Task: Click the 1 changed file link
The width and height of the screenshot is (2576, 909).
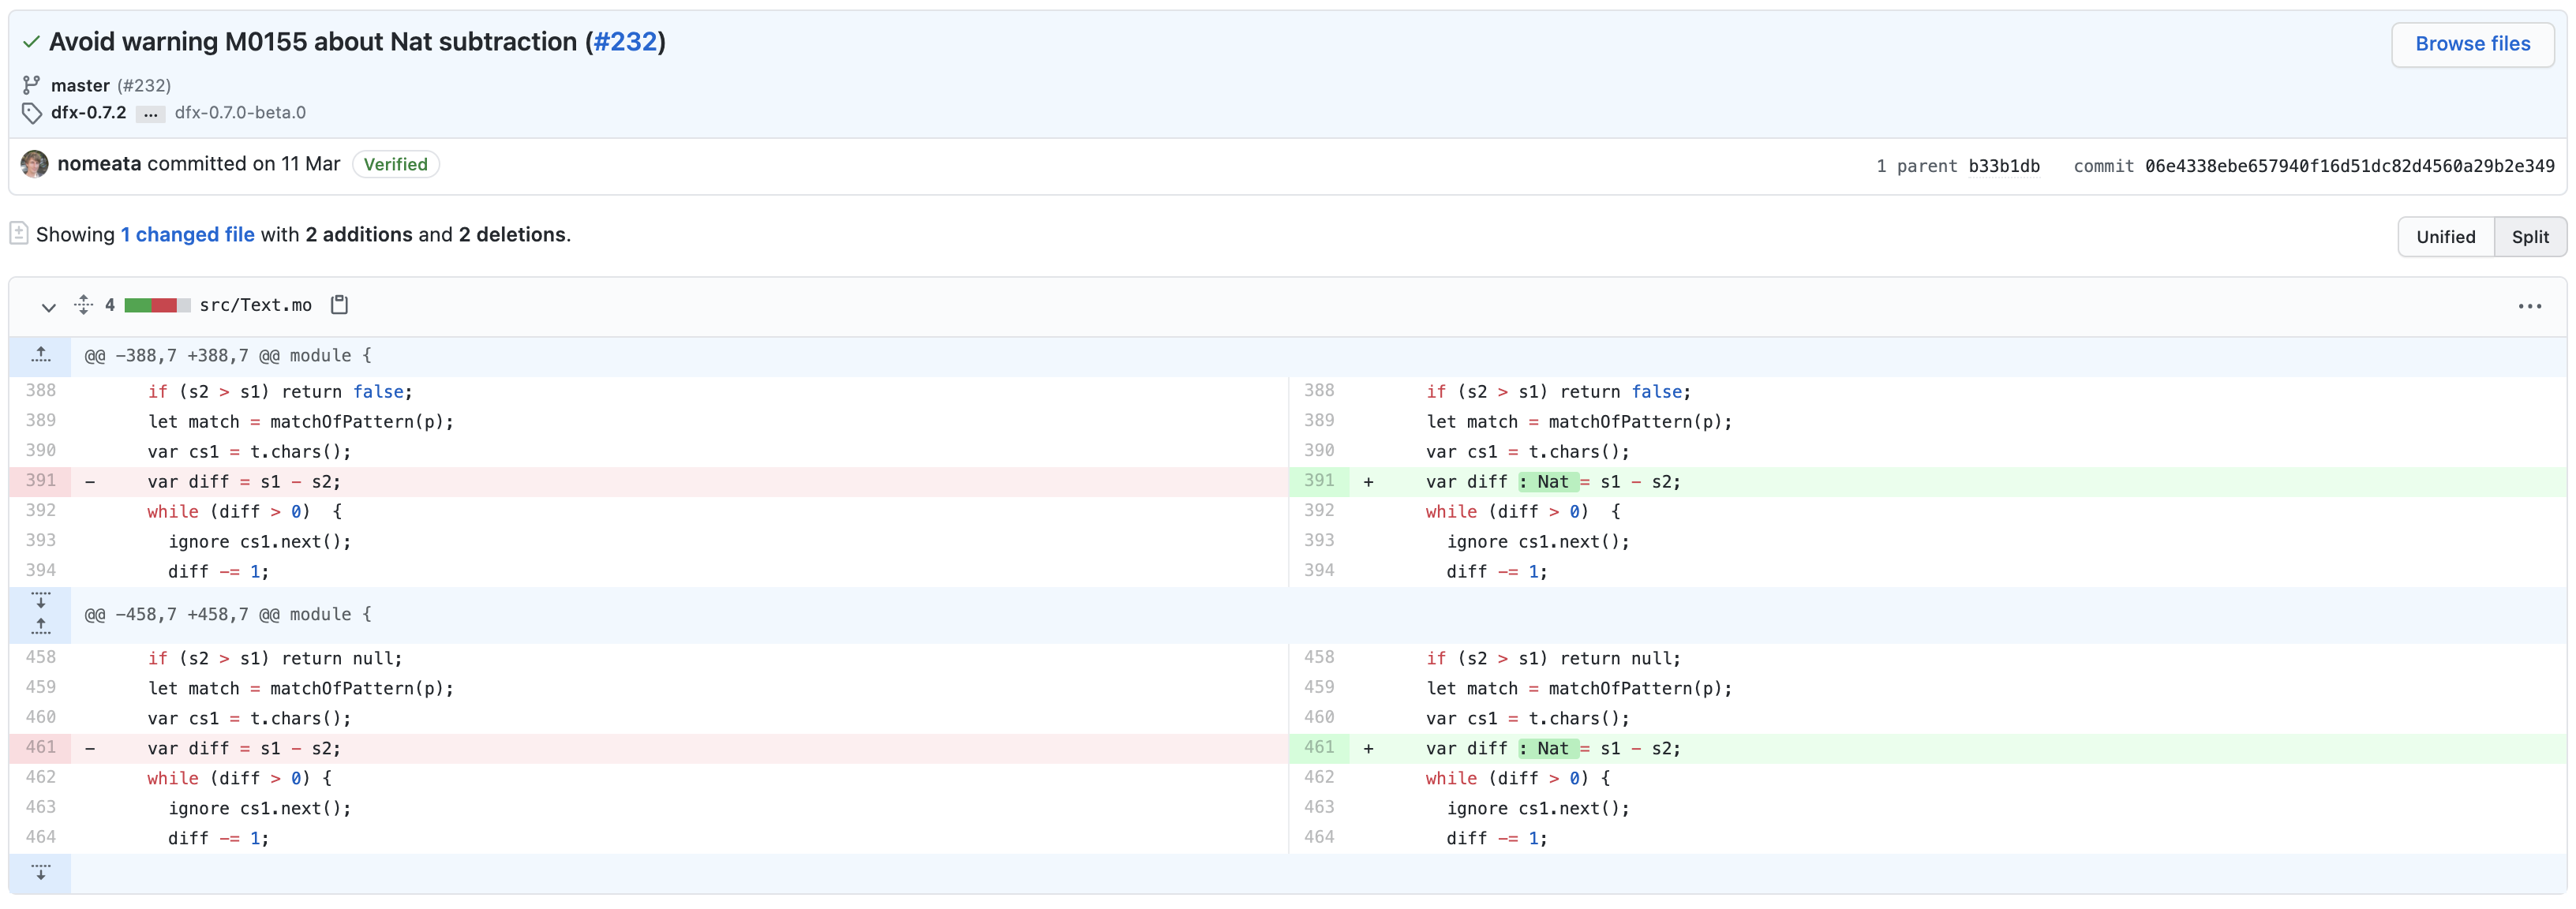Action: pos(187,235)
